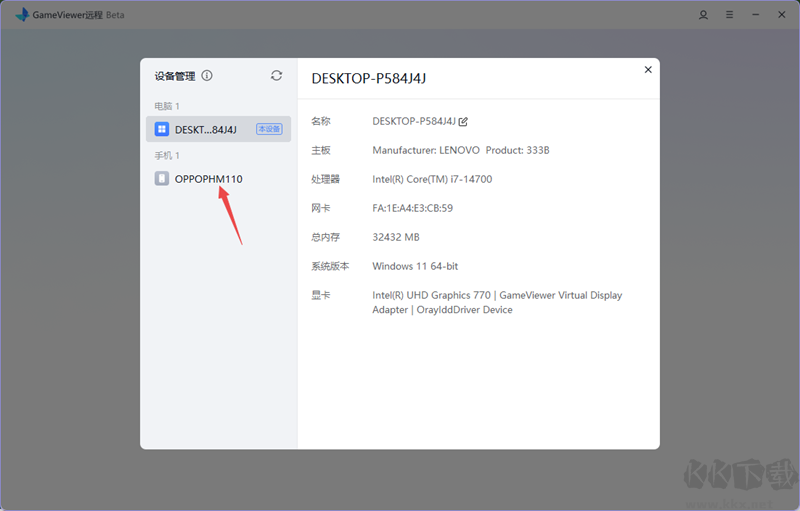Select the DESKT...84J4J computer entry
The width and height of the screenshot is (800, 511).
click(x=206, y=129)
